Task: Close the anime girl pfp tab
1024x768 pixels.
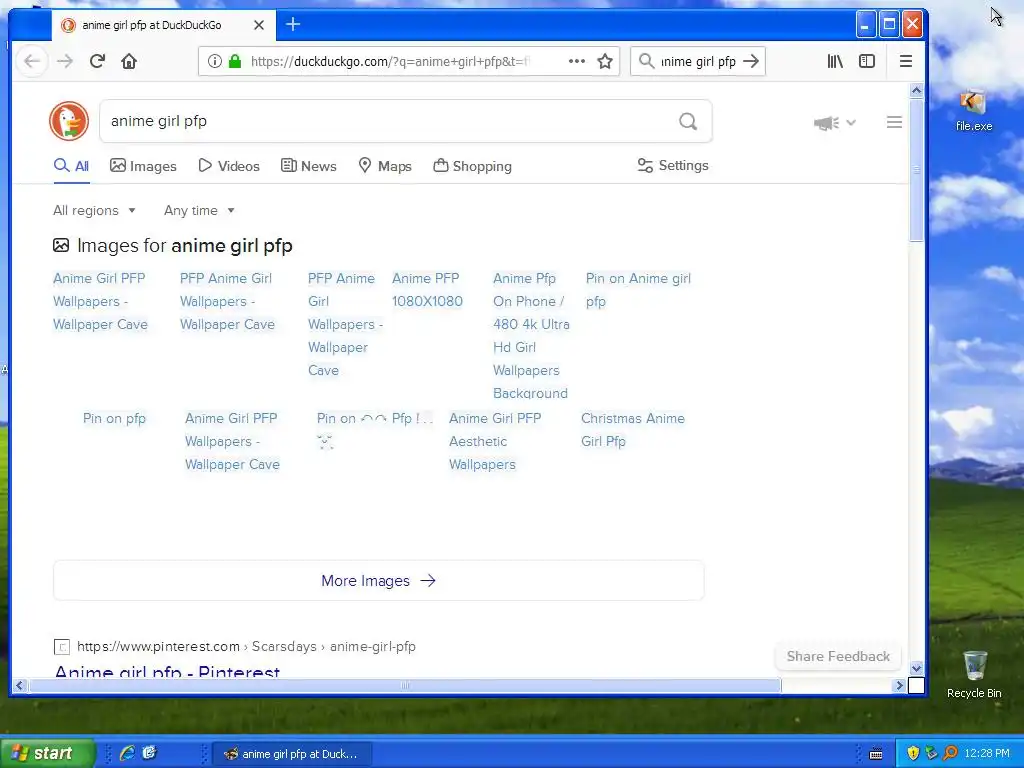Action: 259,25
